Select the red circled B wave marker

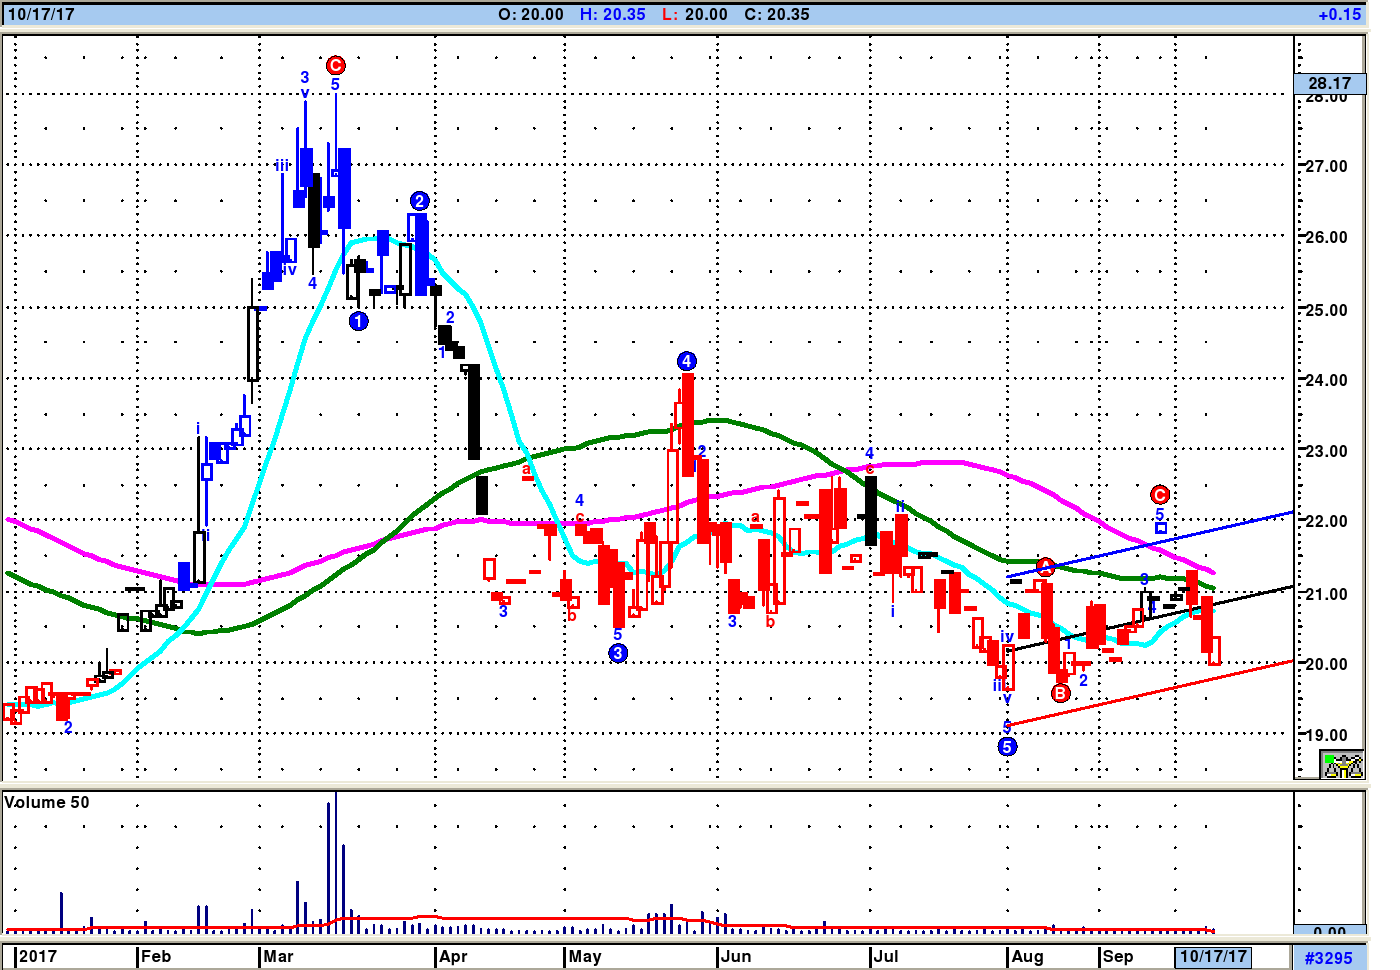tap(1060, 693)
